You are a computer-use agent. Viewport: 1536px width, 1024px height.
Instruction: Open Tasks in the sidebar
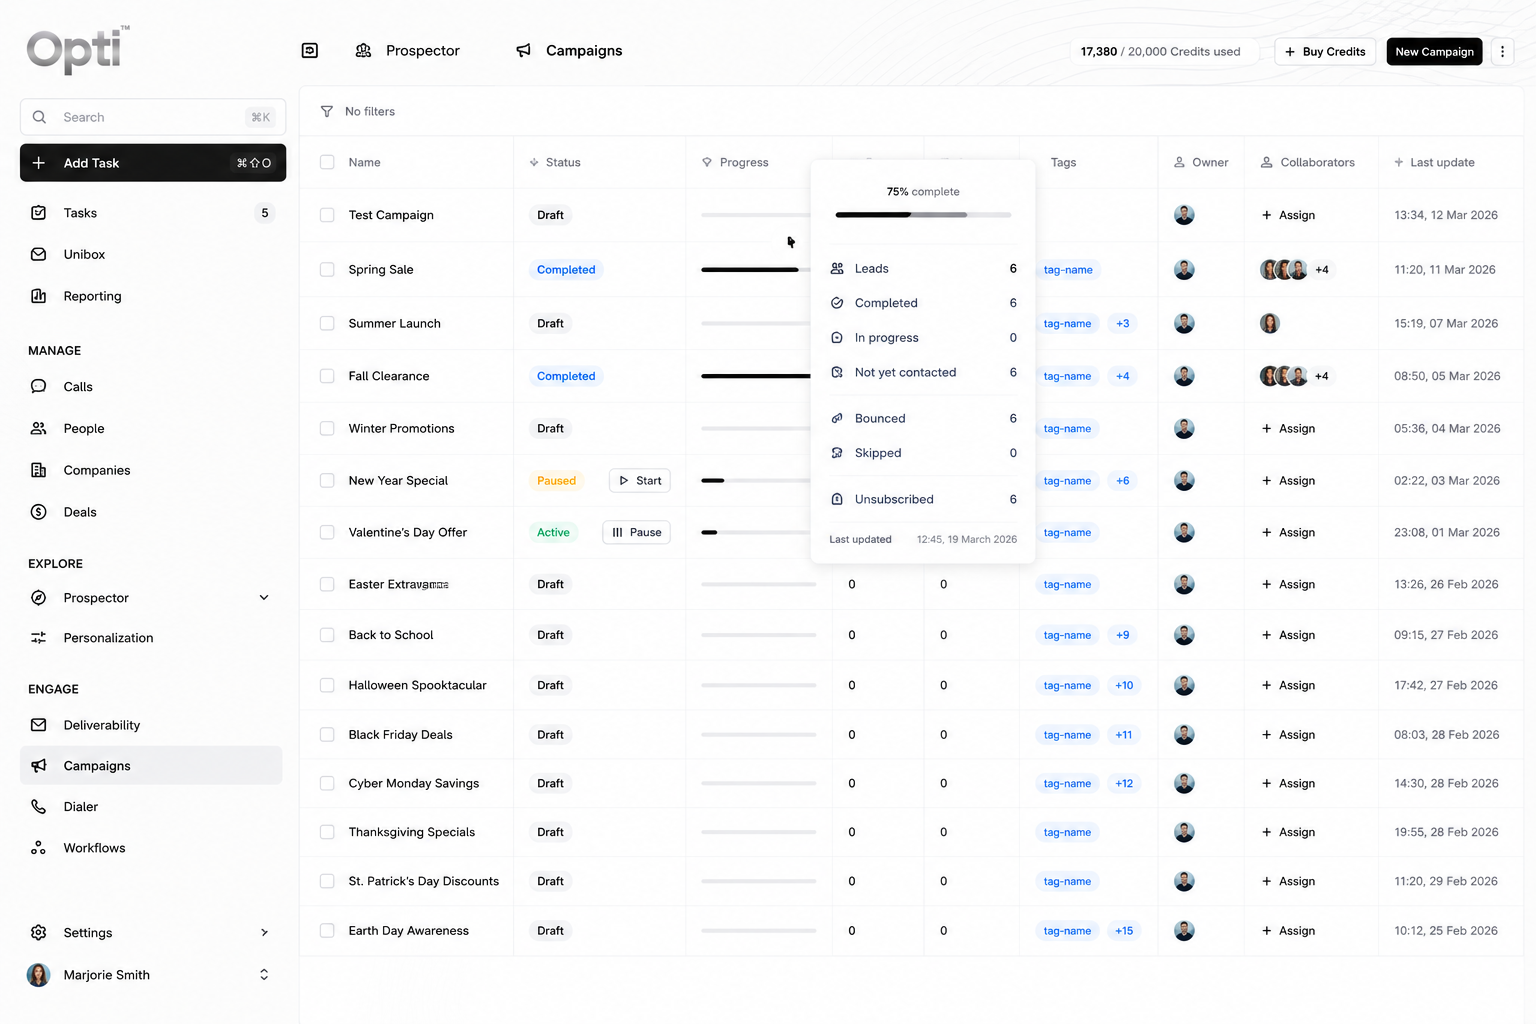pyautogui.click(x=151, y=213)
